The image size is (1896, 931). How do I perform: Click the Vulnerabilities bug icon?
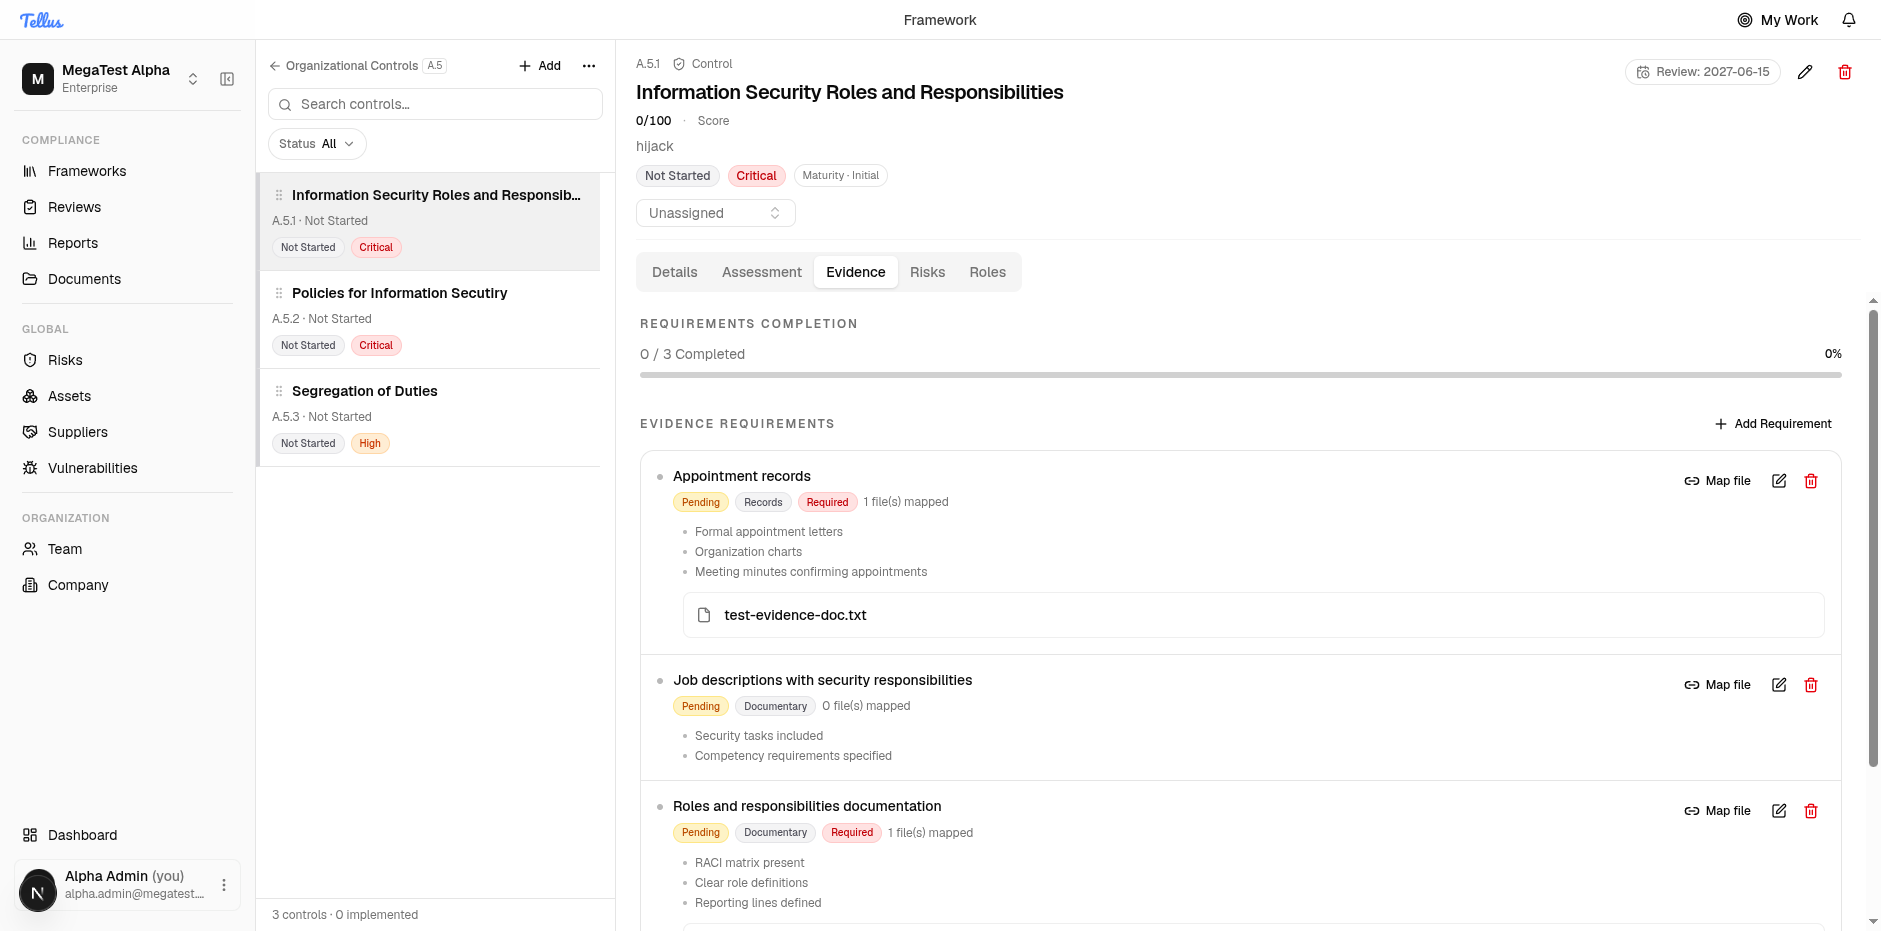[x=30, y=468]
